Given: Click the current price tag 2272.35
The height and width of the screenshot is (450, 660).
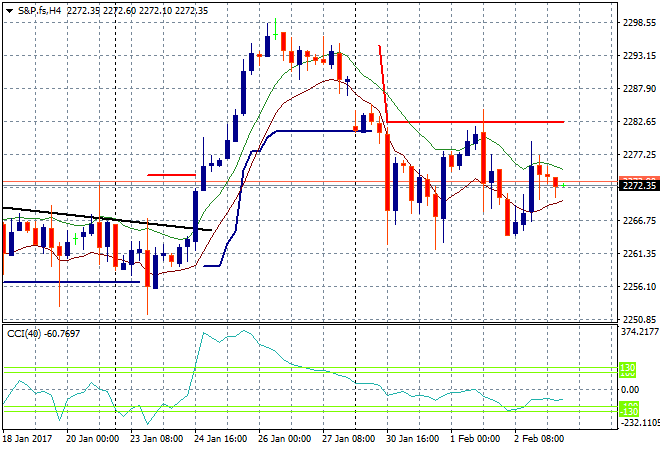Looking at the screenshot, I should 639,186.
